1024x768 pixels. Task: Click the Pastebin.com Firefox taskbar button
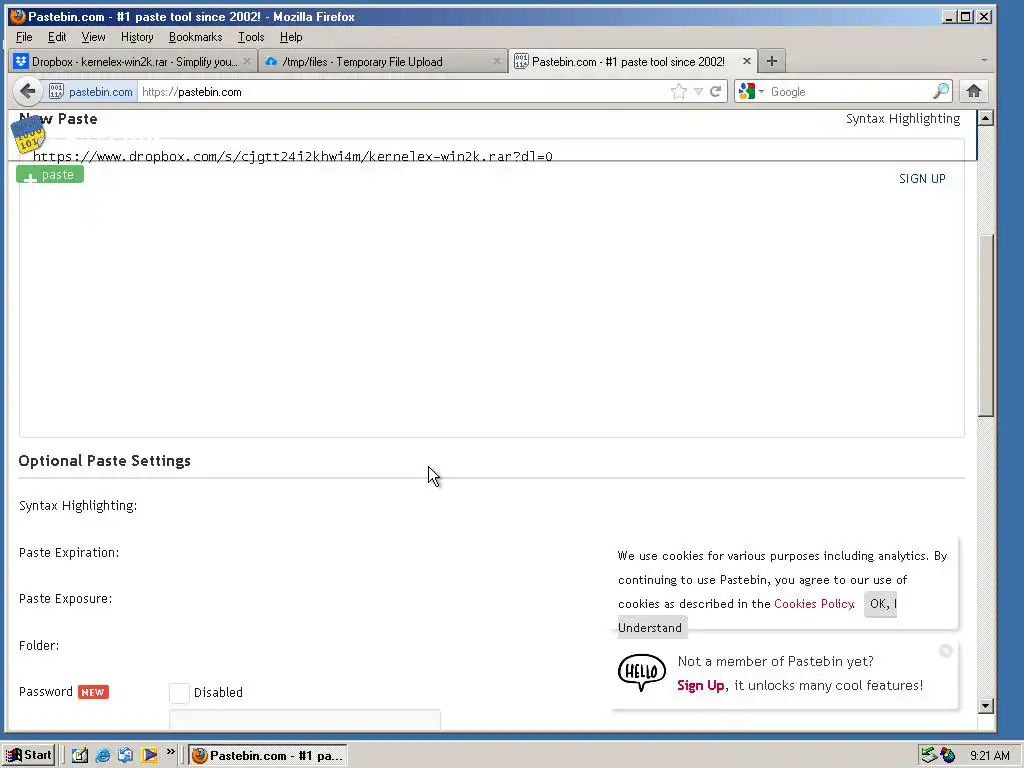pos(268,755)
